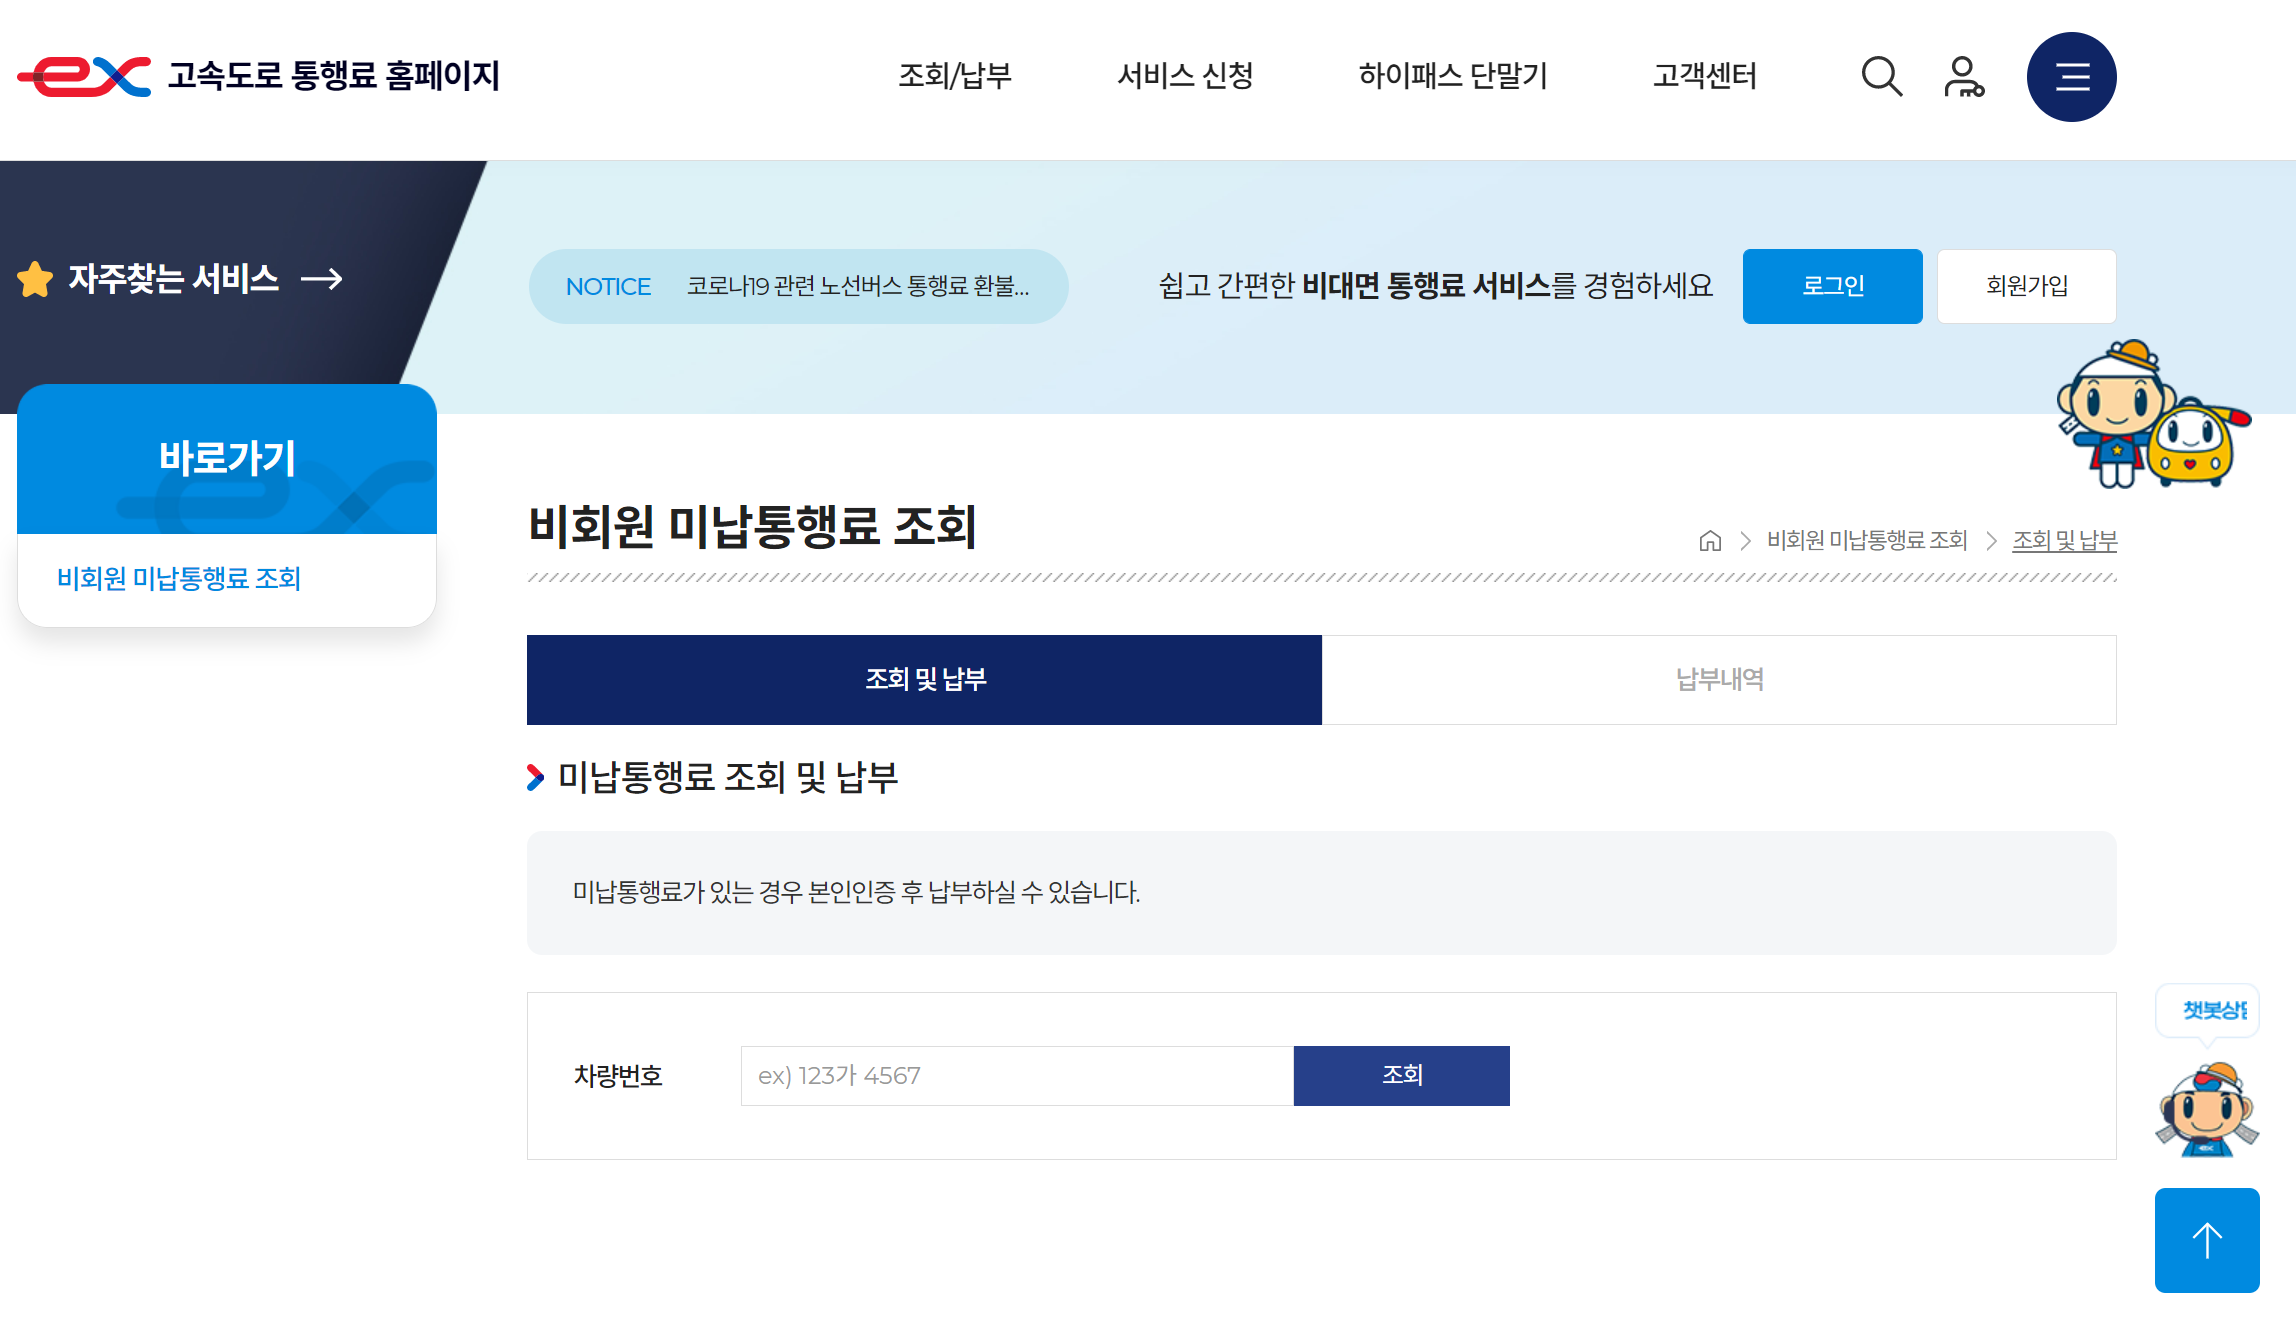Click the 차량번호 input field
The height and width of the screenshot is (1330, 2296).
(x=1015, y=1075)
